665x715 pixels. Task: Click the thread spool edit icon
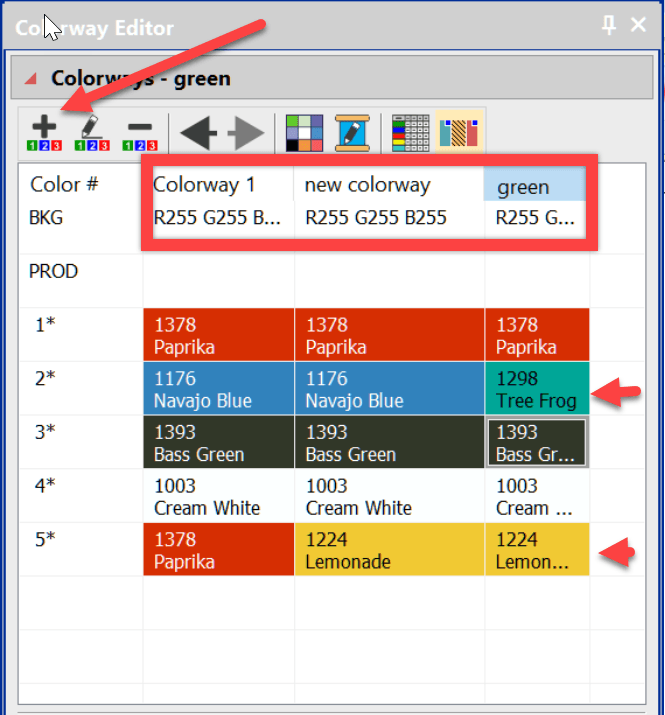pos(352,133)
